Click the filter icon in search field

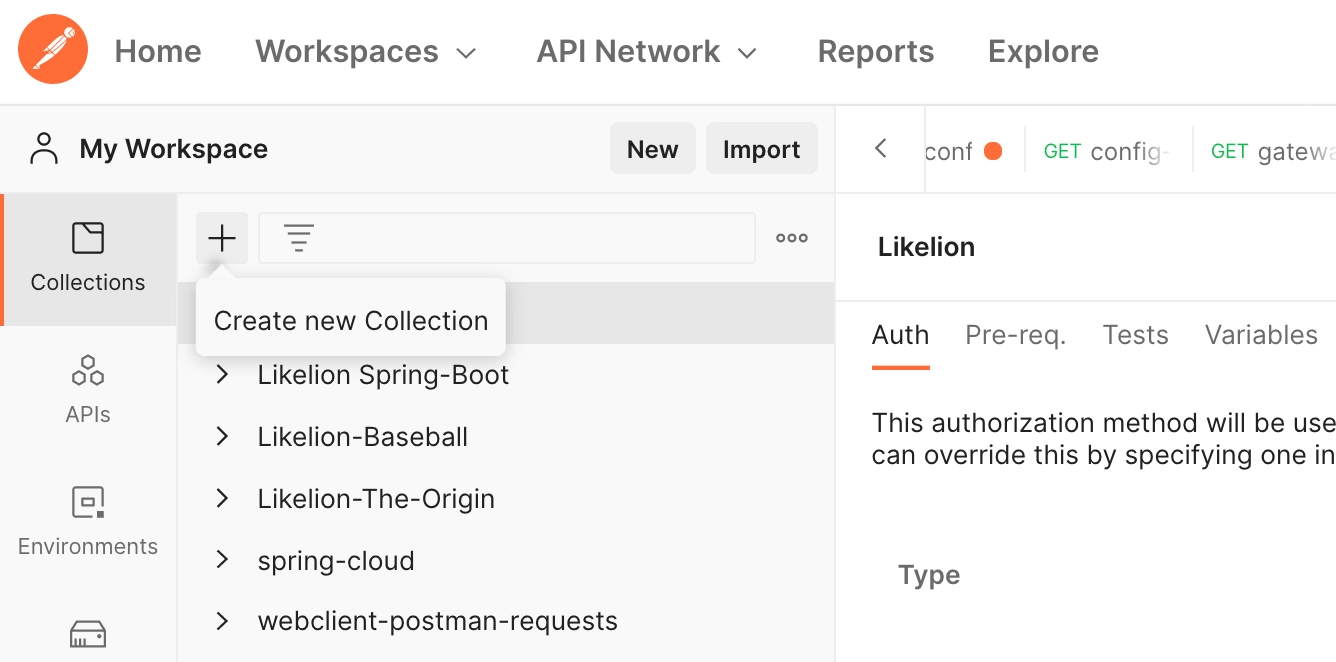click(299, 238)
